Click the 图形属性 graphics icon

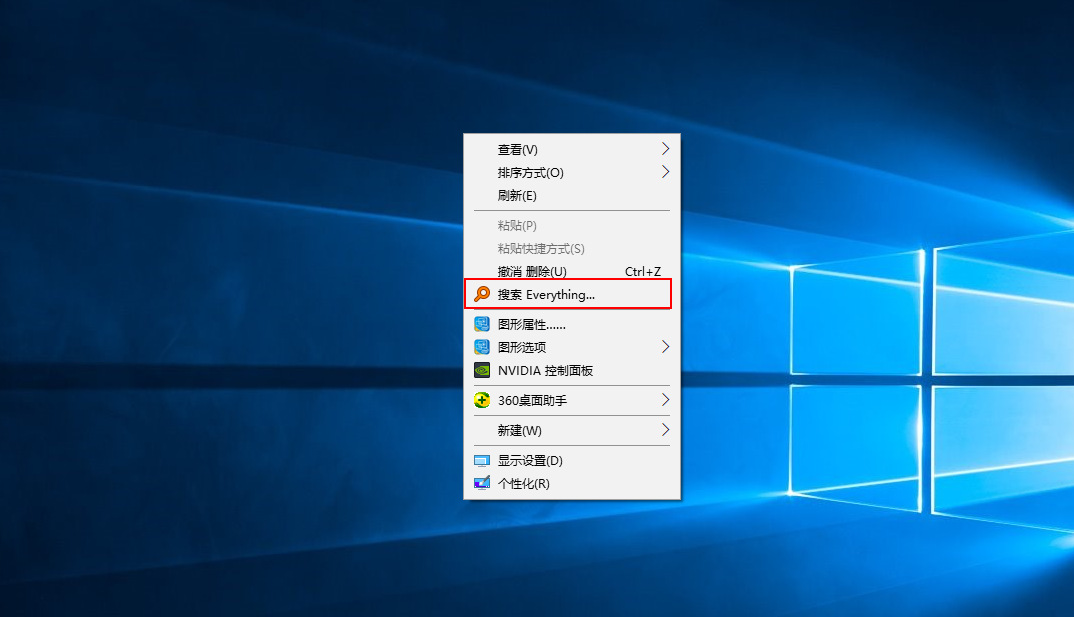pyautogui.click(x=482, y=324)
